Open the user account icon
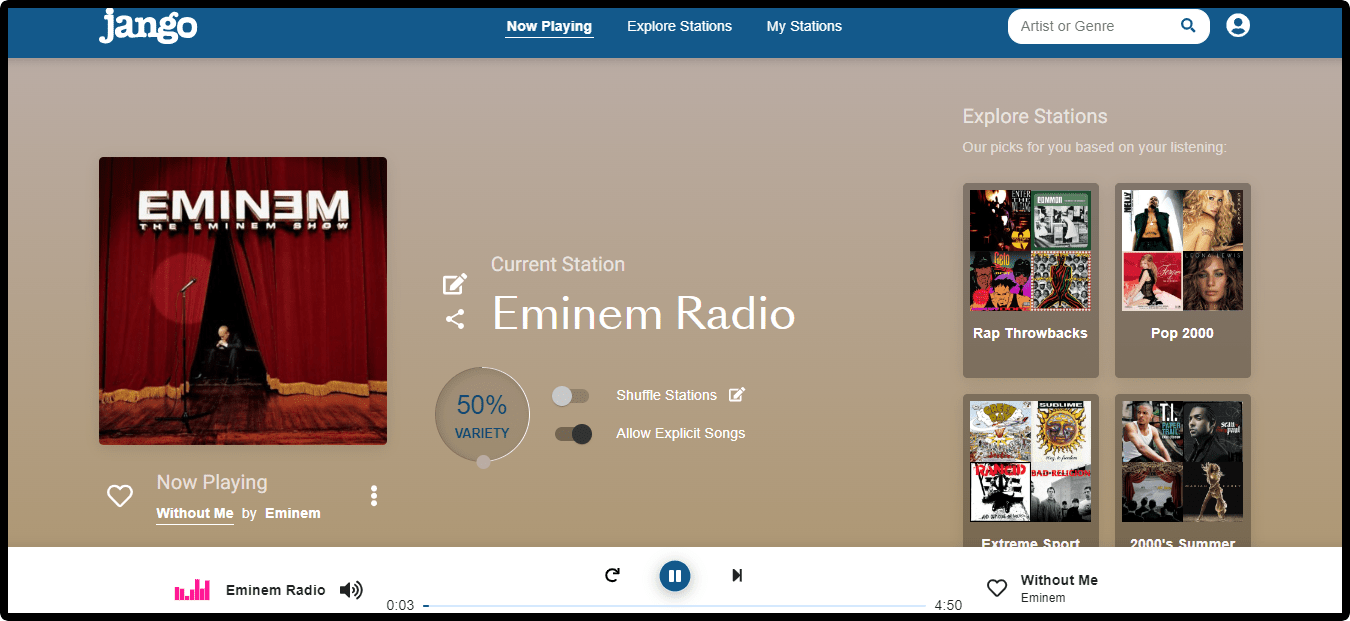1350x621 pixels. tap(1238, 25)
